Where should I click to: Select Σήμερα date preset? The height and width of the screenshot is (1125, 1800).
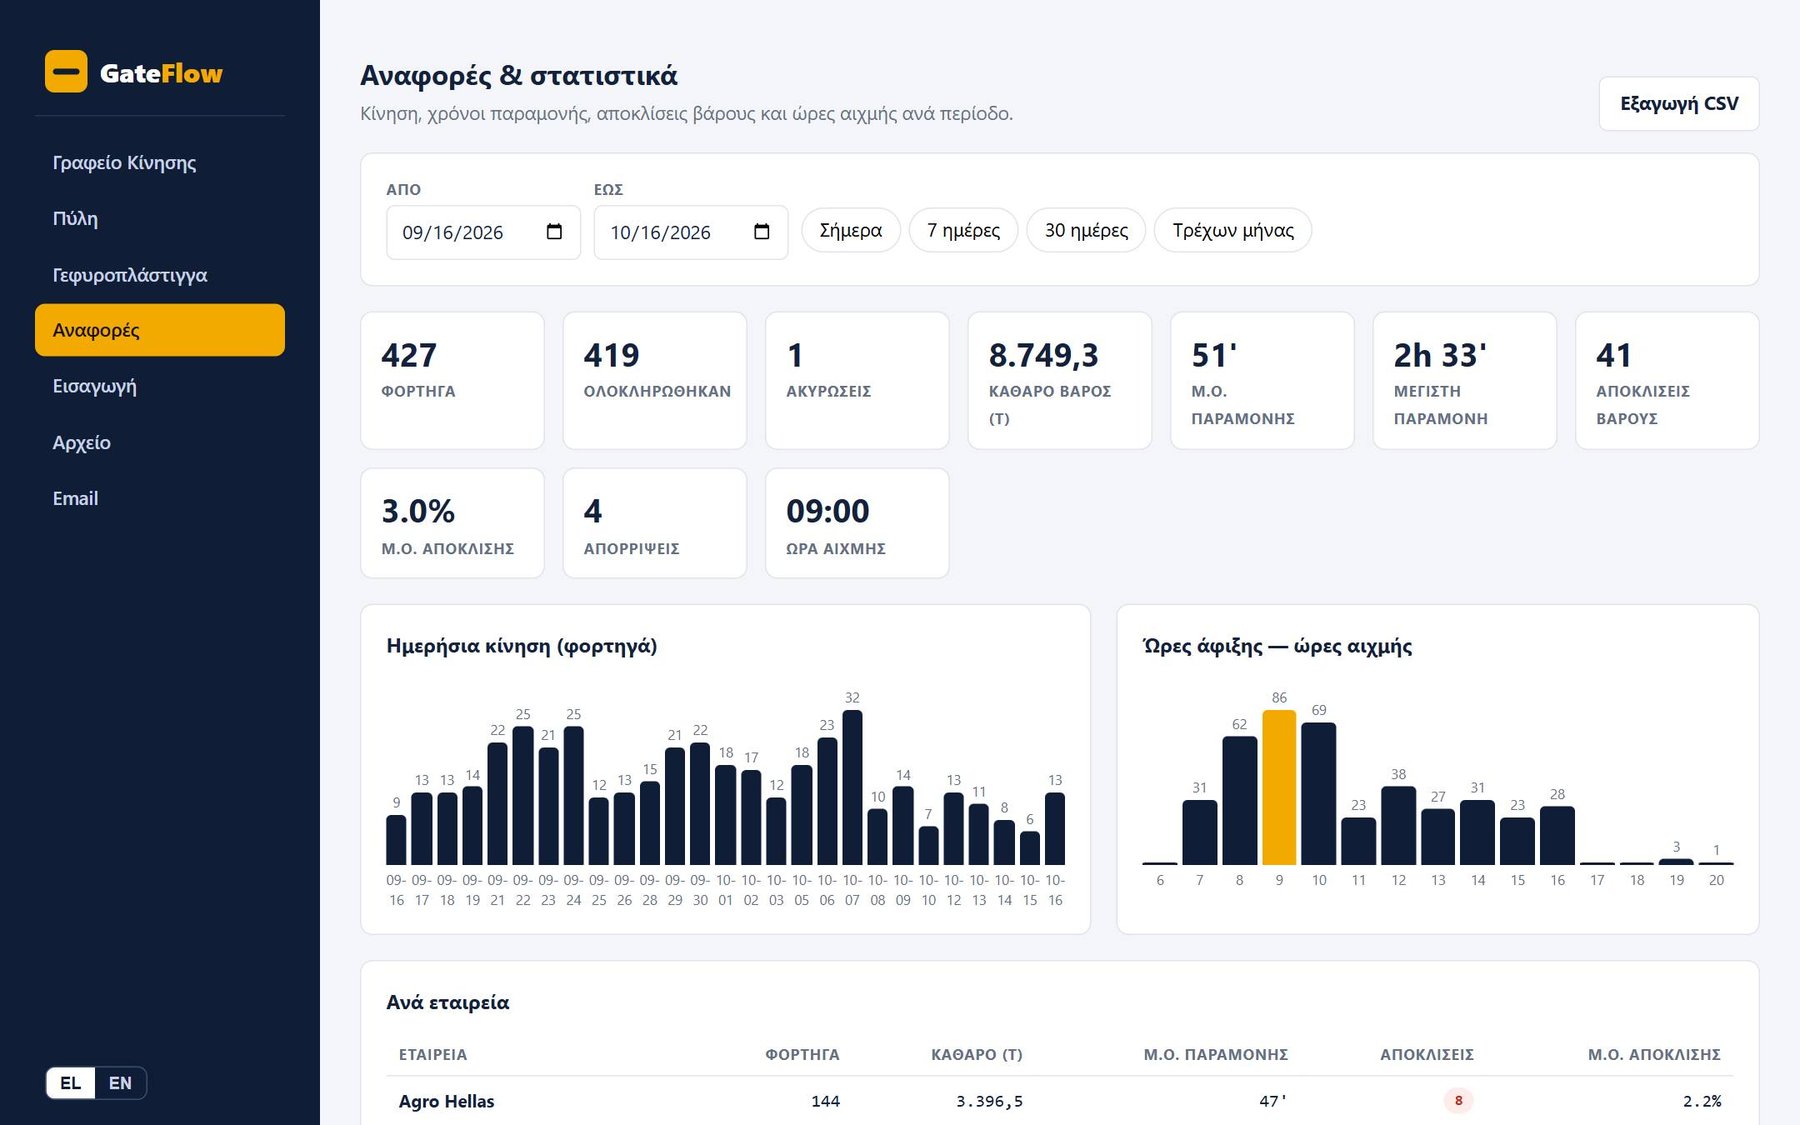[851, 231]
